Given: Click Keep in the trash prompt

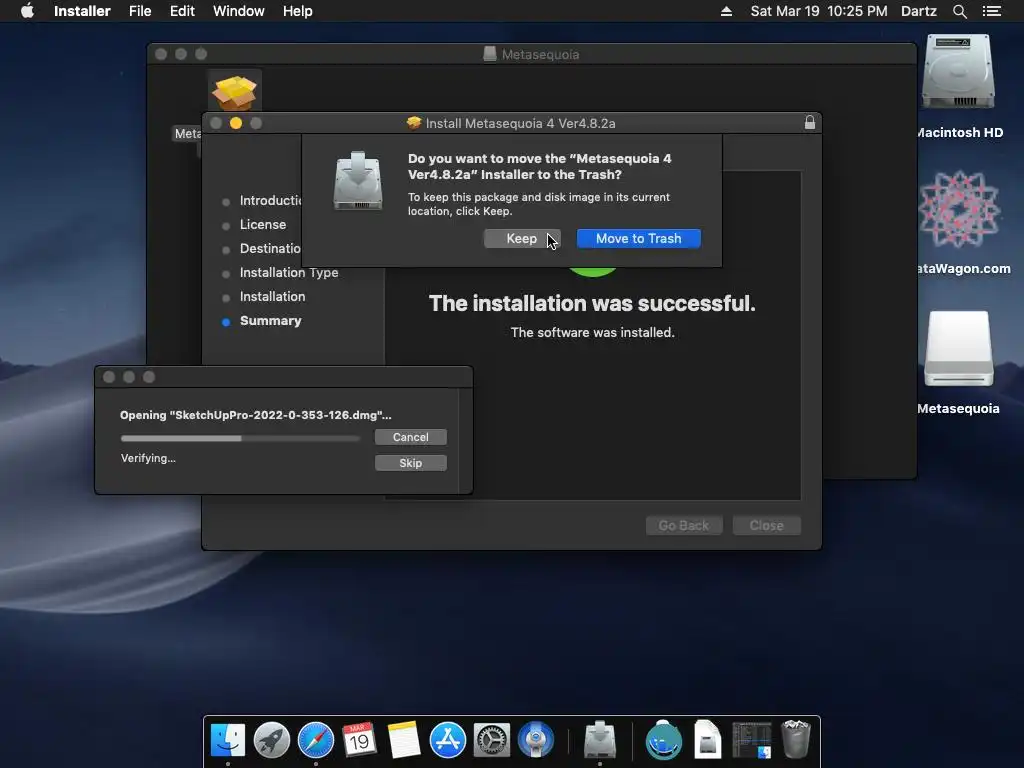Looking at the screenshot, I should coord(522,238).
